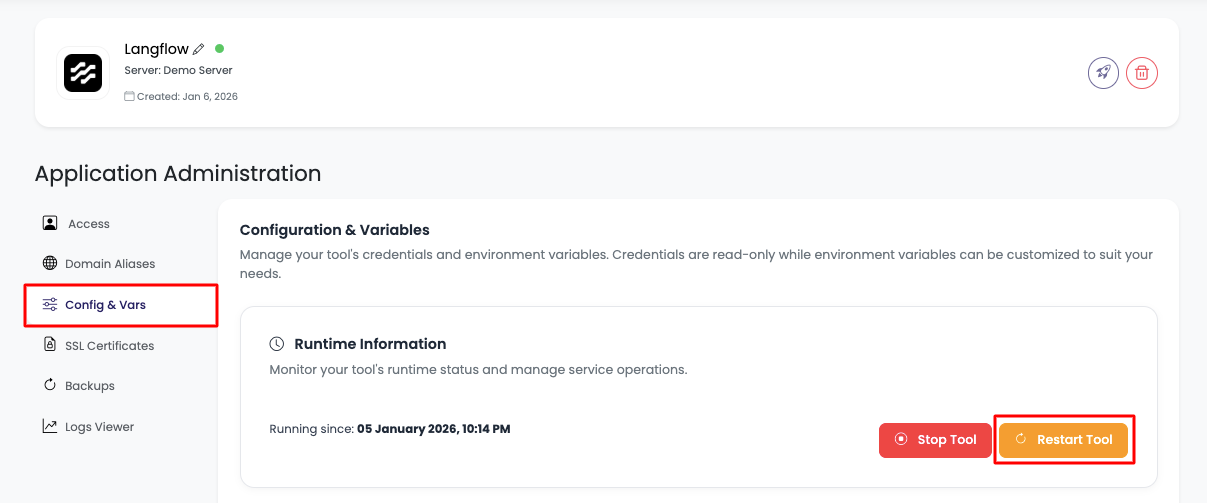
Task: Click the Langflow app logo
Action: (x=83, y=73)
